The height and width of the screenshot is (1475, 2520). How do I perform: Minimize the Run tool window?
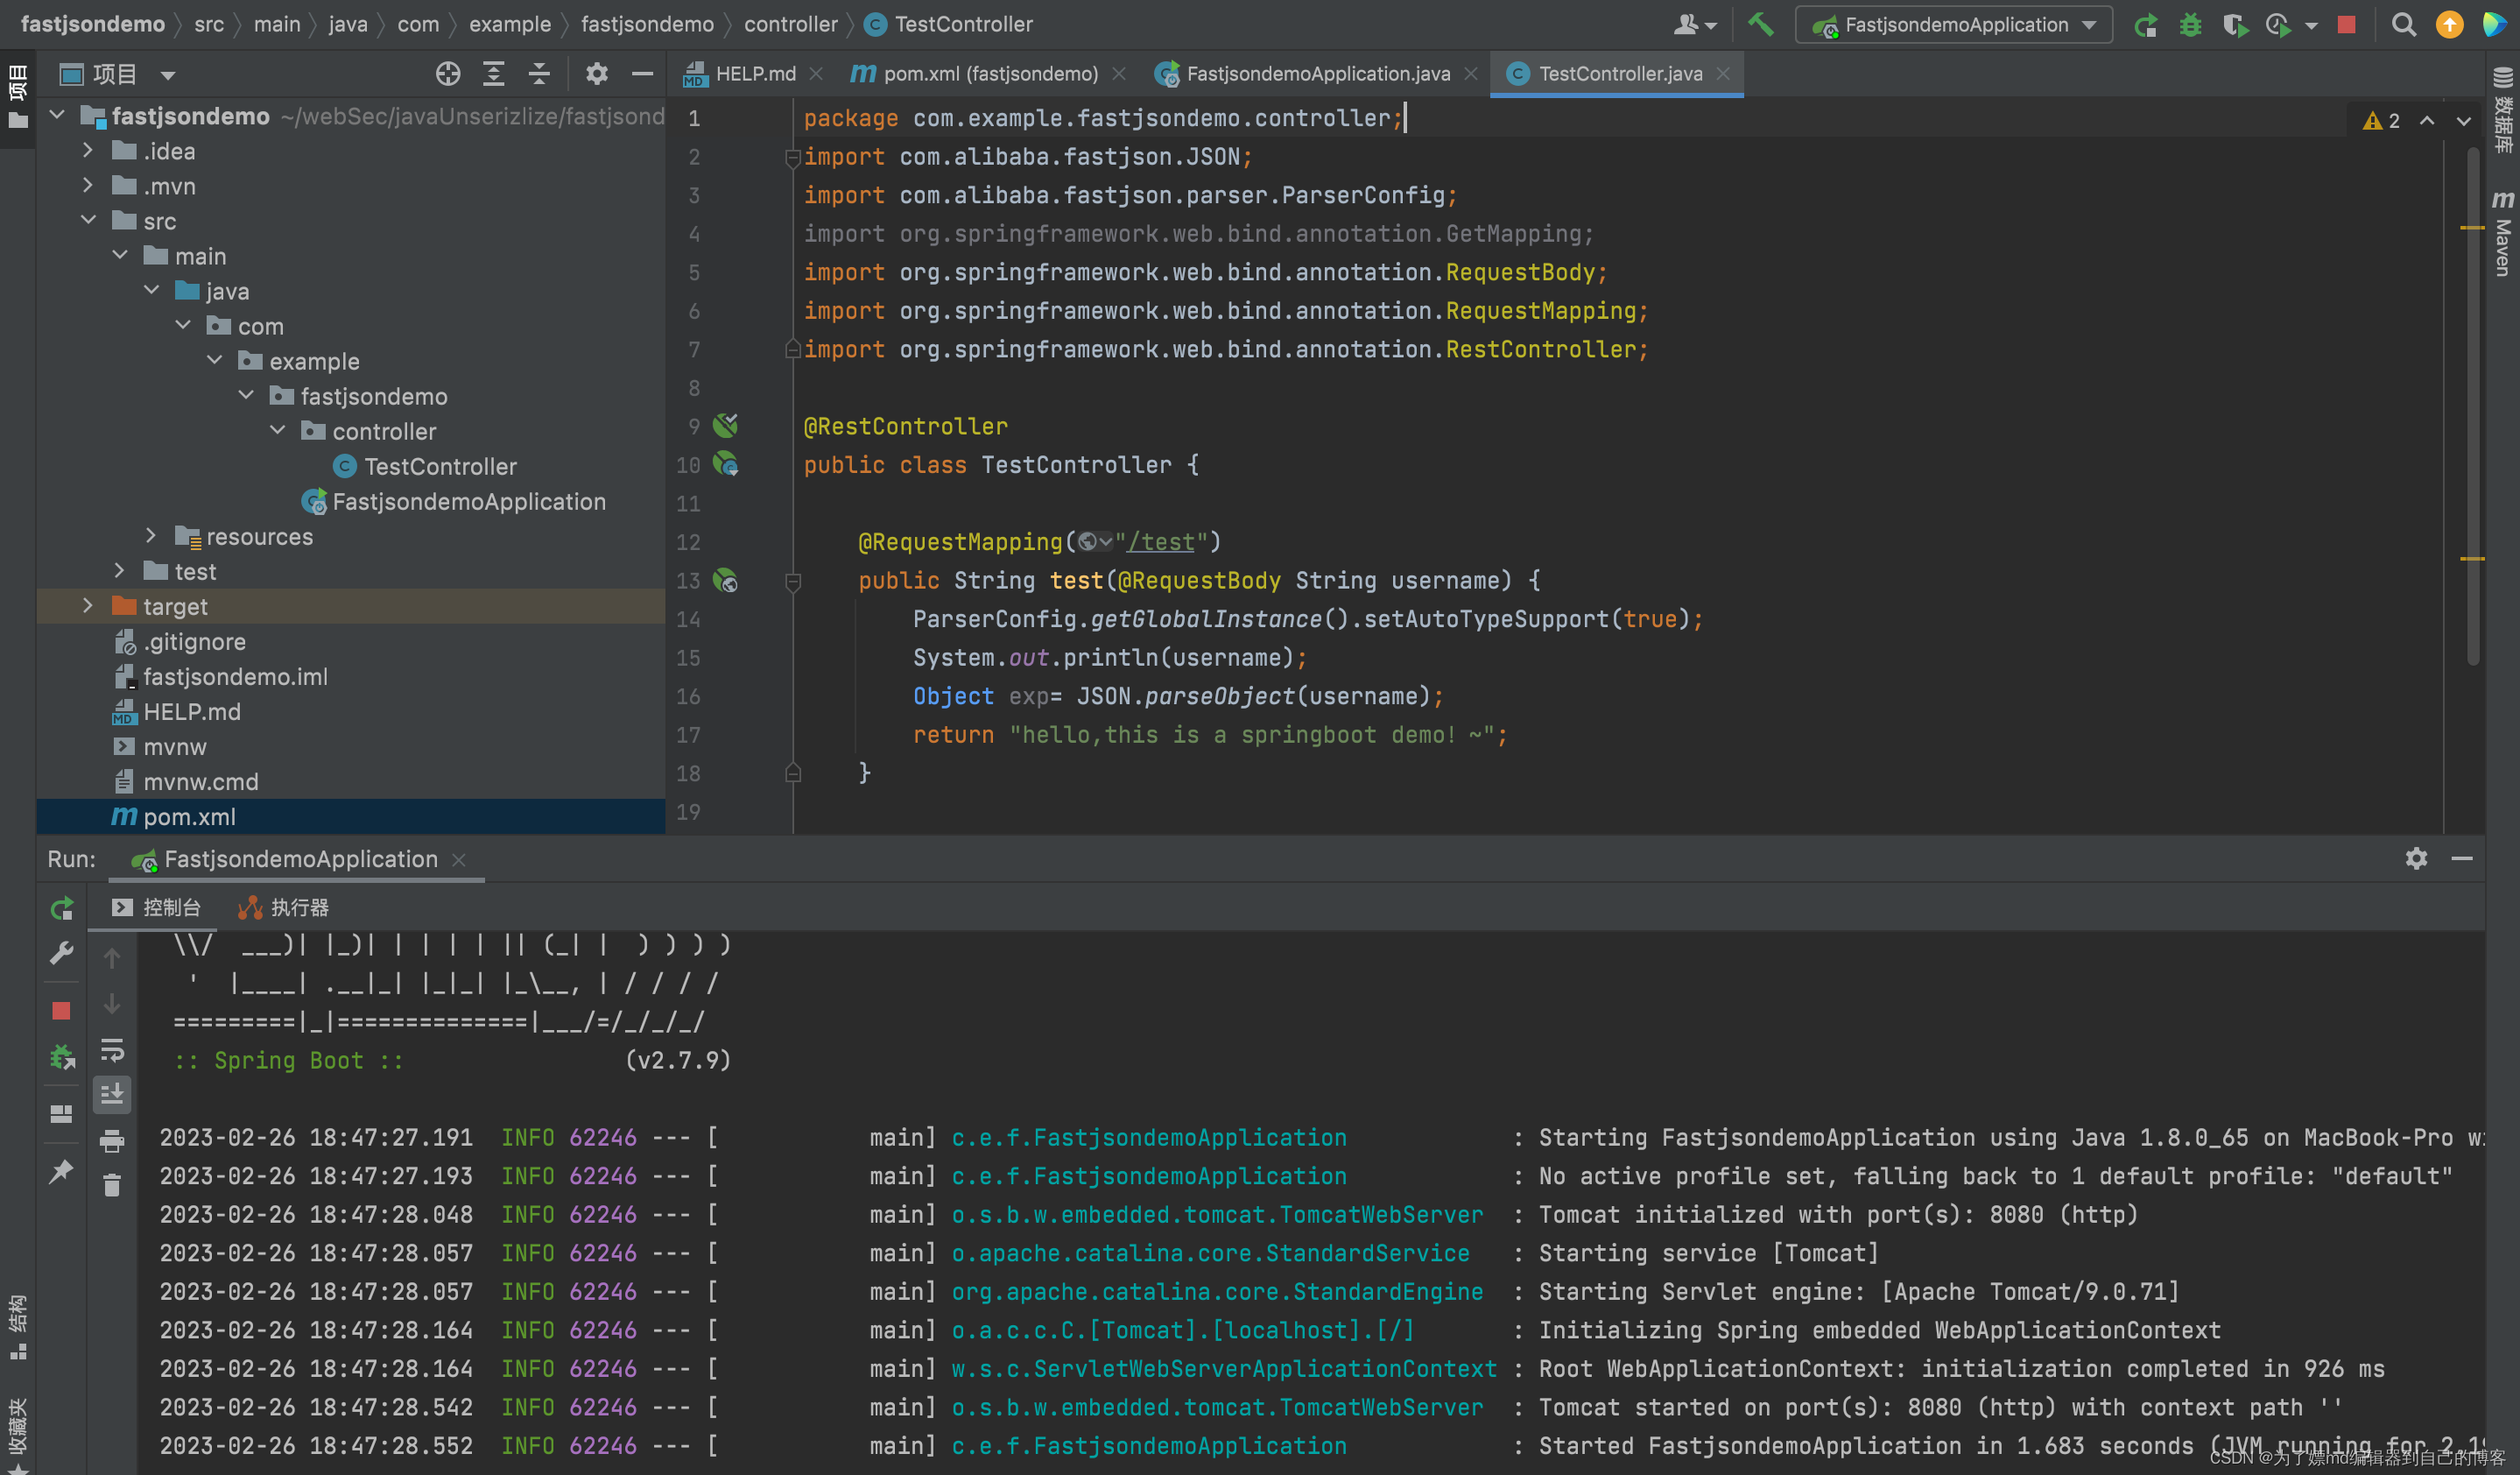2462,859
